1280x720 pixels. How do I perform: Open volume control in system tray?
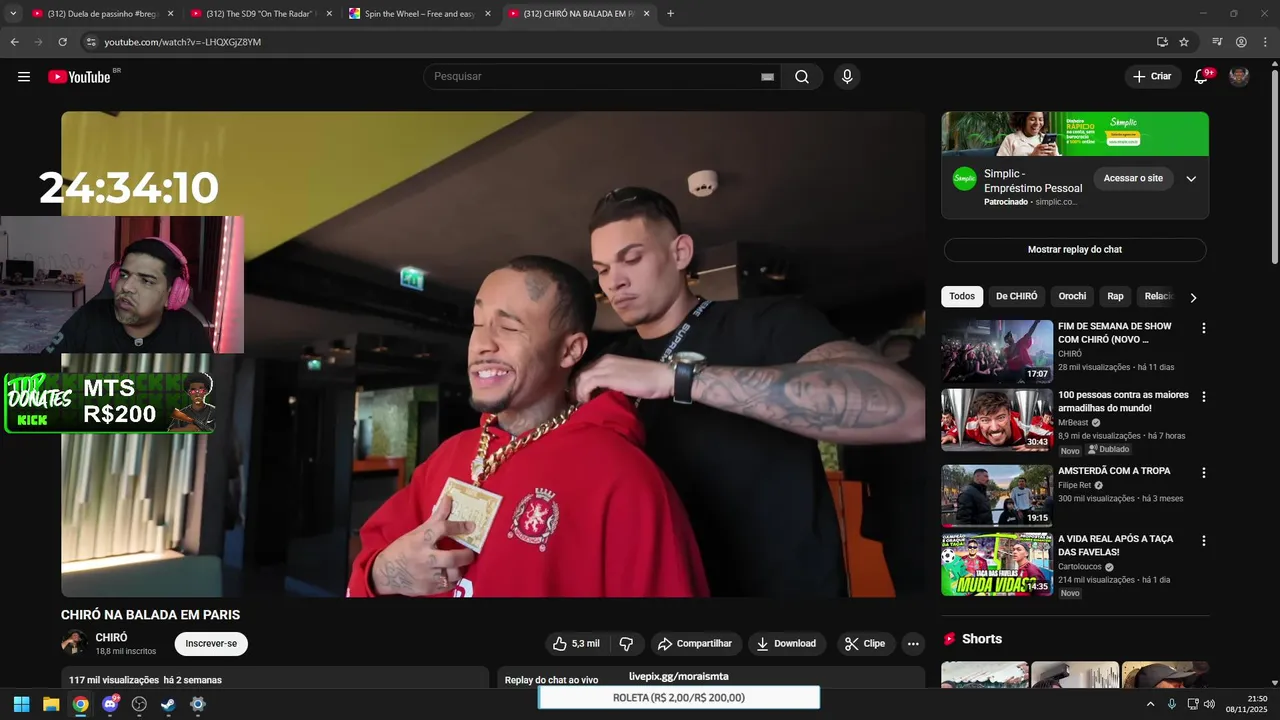click(x=1209, y=704)
